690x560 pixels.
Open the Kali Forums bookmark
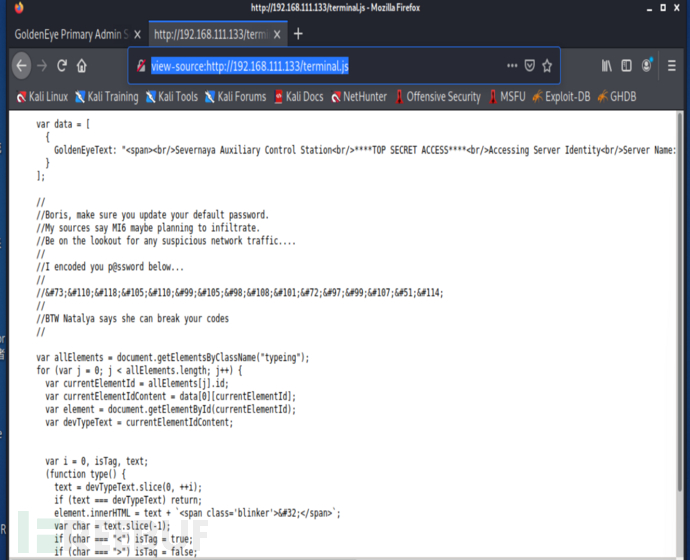[236, 97]
